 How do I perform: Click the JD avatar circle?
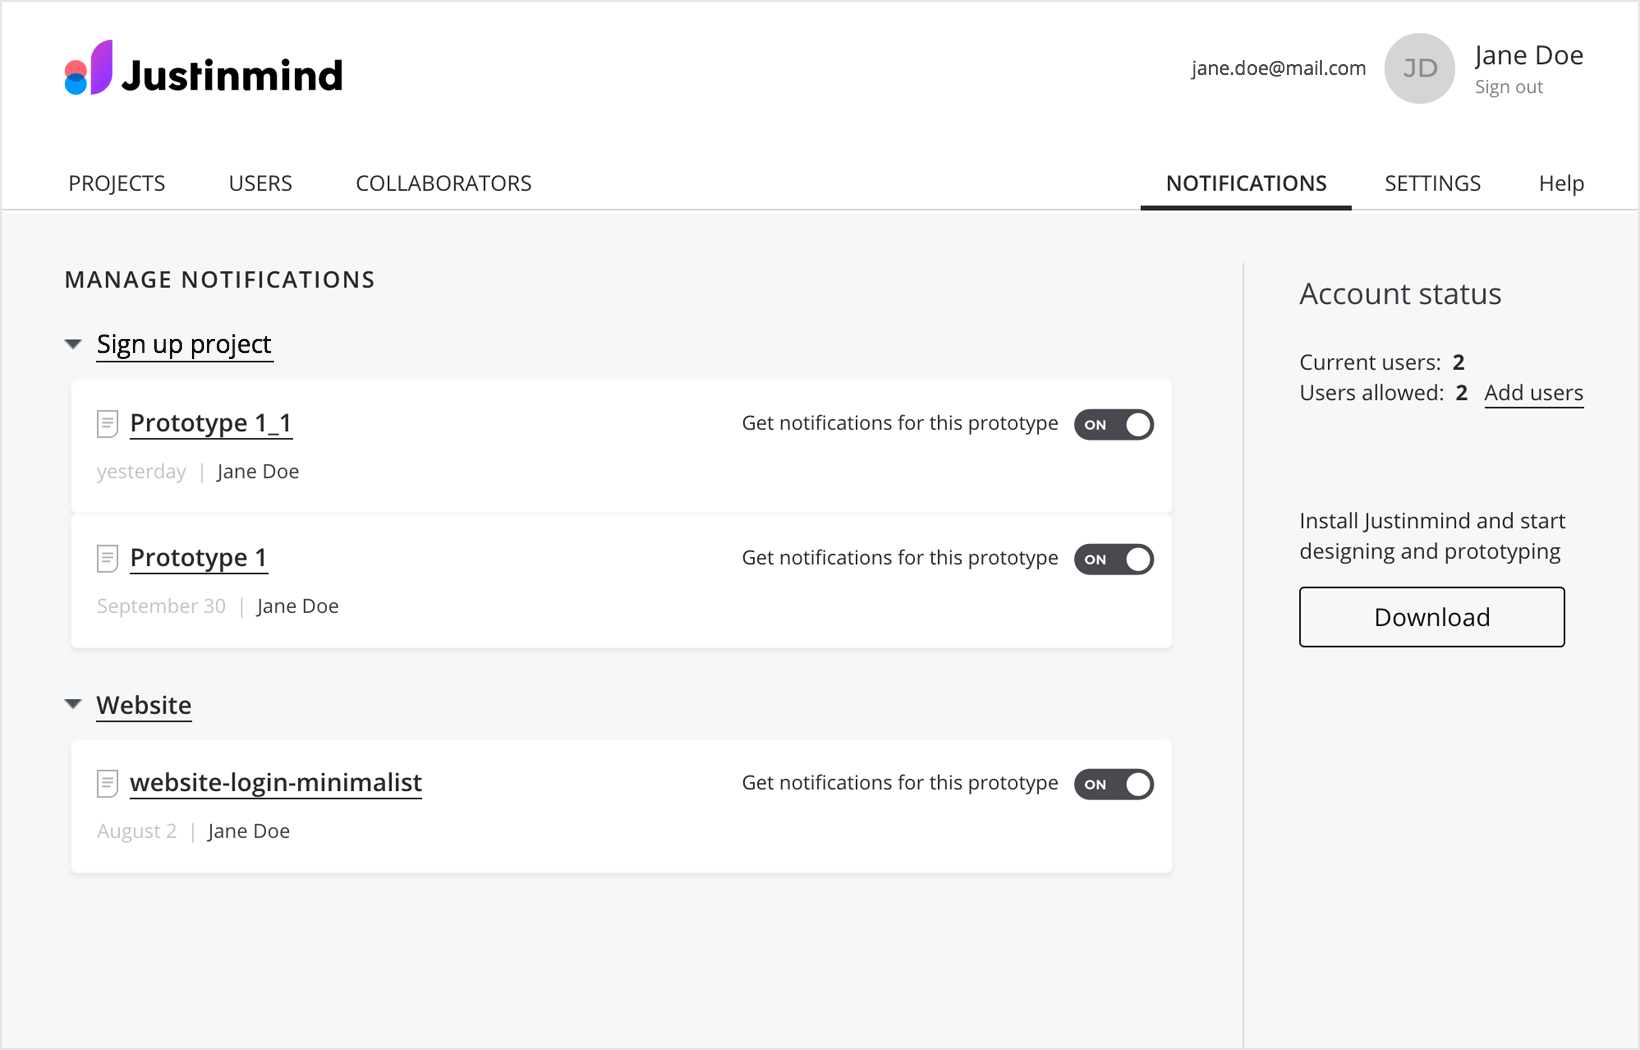pyautogui.click(x=1419, y=68)
